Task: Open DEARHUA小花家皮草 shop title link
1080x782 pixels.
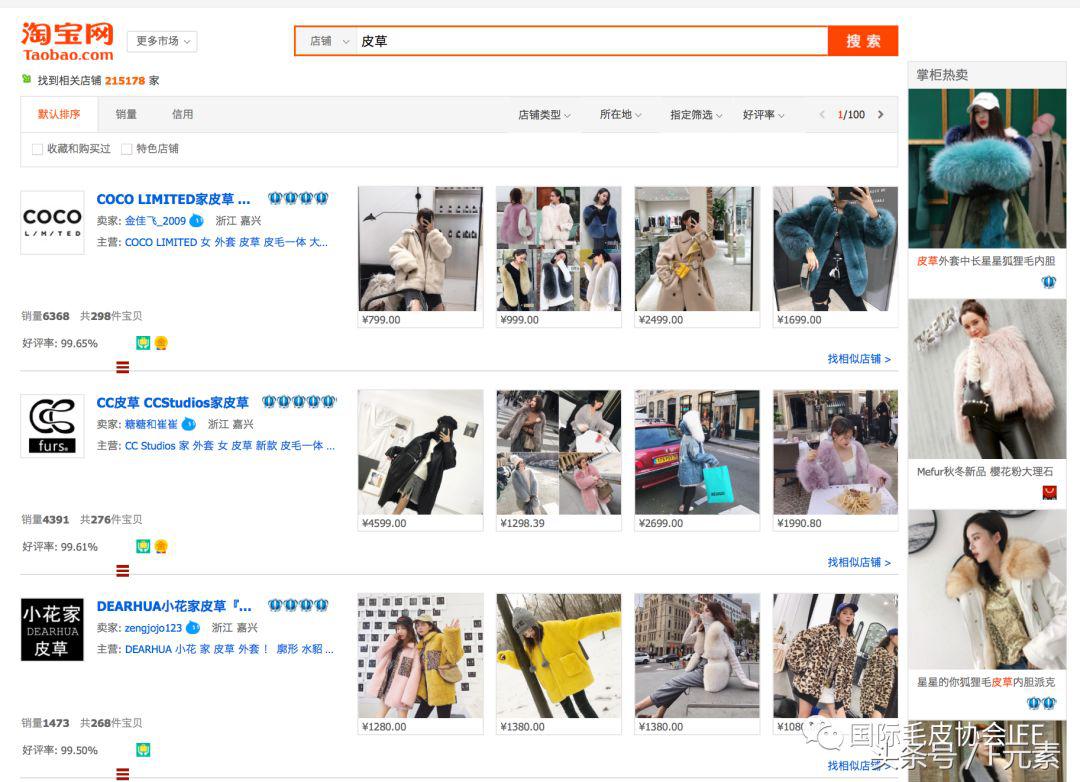Action: [174, 606]
